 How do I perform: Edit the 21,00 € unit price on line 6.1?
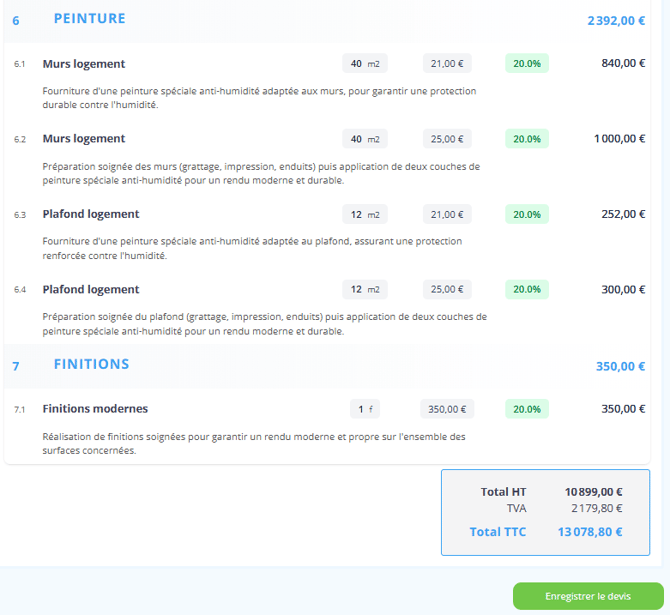(447, 64)
